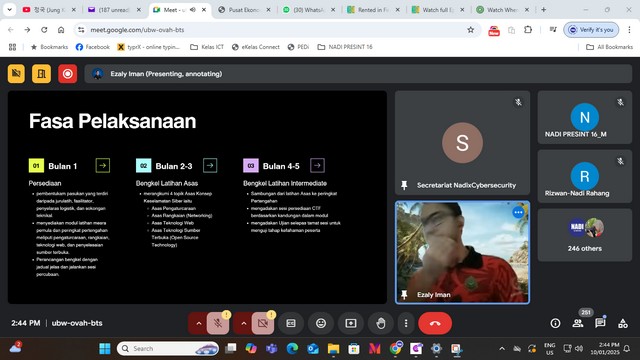640x360 pixels.
Task: Show the people list with 251 badge
Action: [x=578, y=323]
